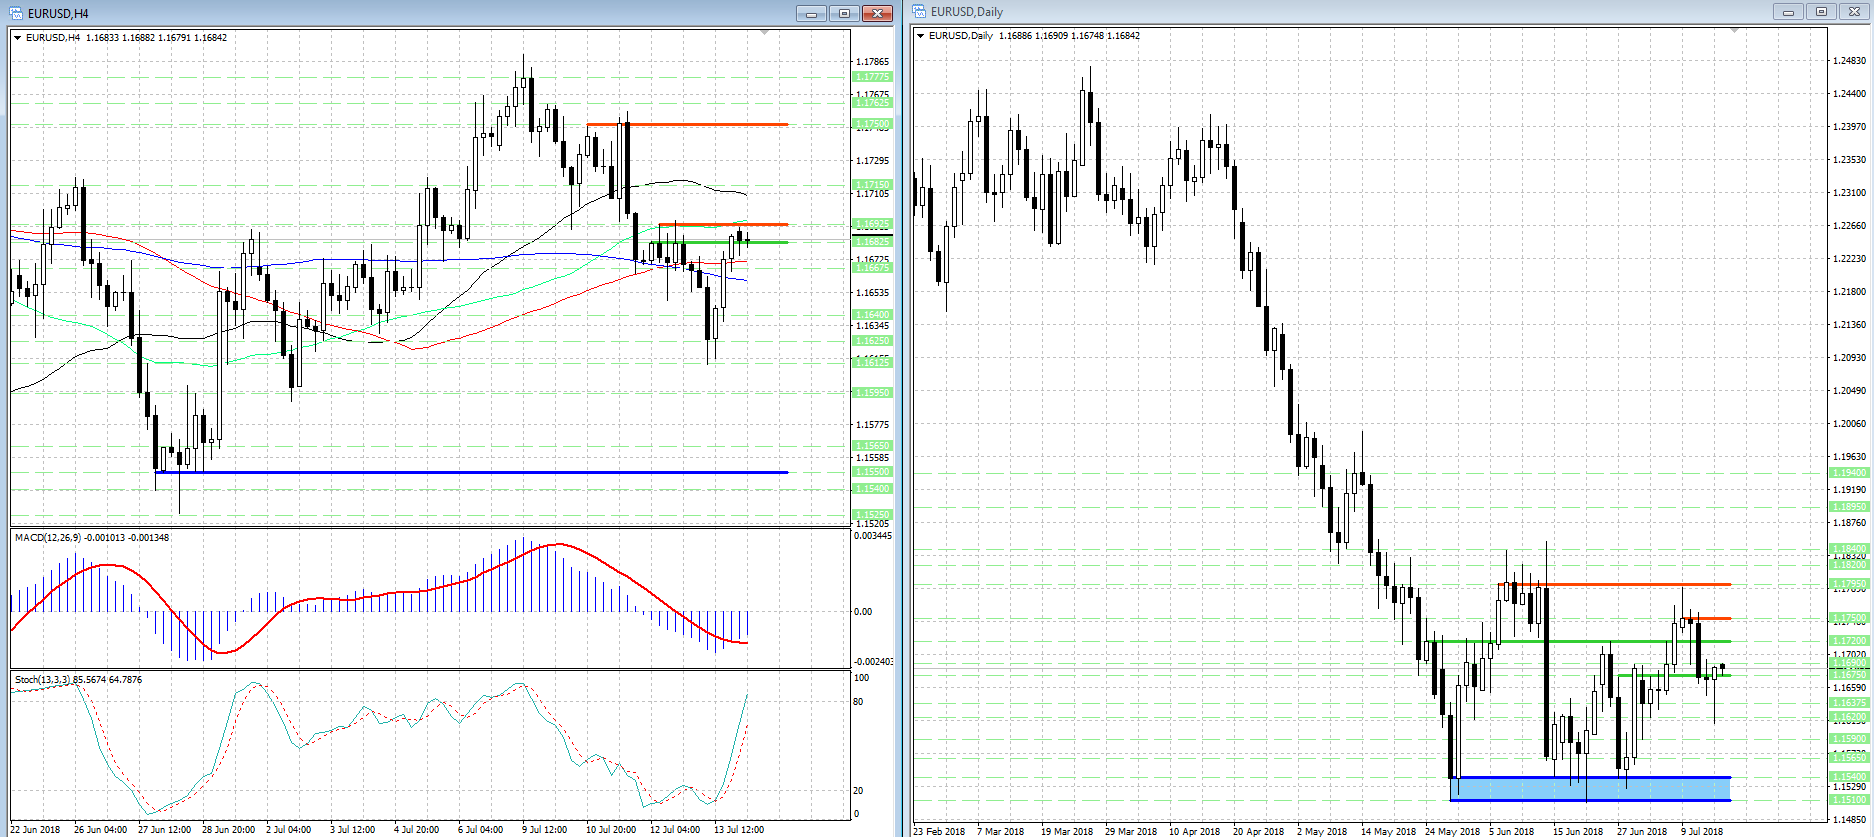Click the 3 Jul 12:00 date label in H4
Screen dimensions: 1874x837
[x=353, y=830]
